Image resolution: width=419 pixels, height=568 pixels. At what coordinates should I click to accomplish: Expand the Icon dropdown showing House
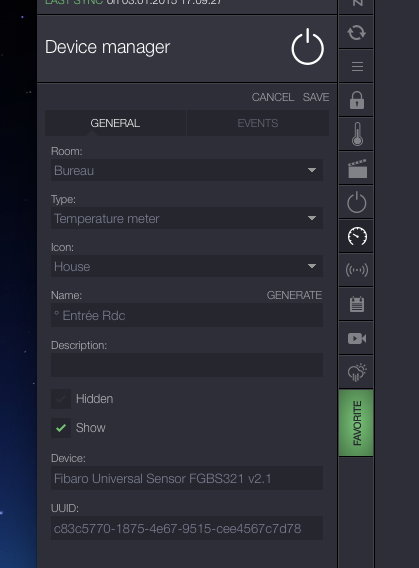[187, 266]
